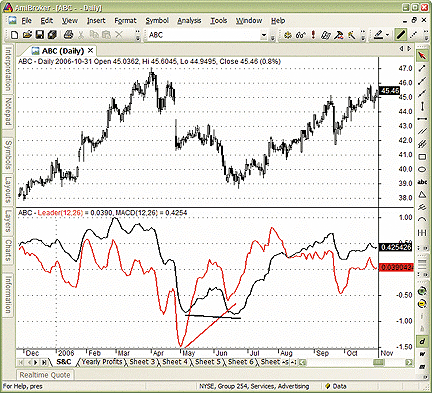This screenshot has height=393, width=432.
Task: Click the pen line color swatch
Action: point(378,35)
